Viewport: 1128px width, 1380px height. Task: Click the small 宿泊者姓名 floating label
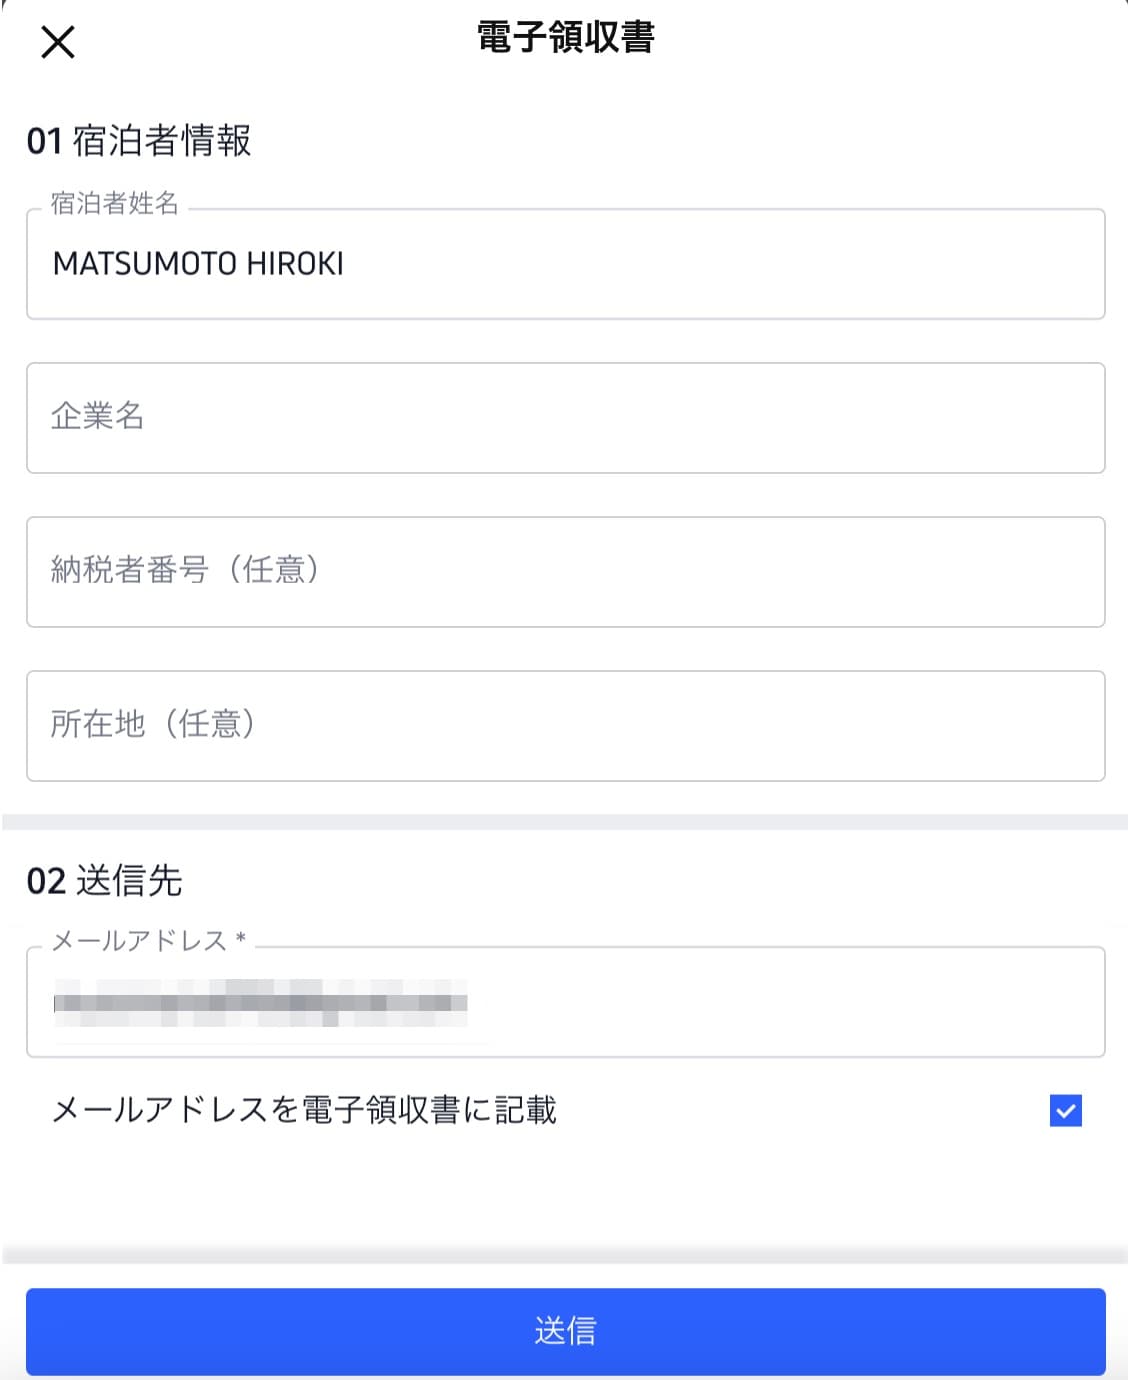pos(115,203)
